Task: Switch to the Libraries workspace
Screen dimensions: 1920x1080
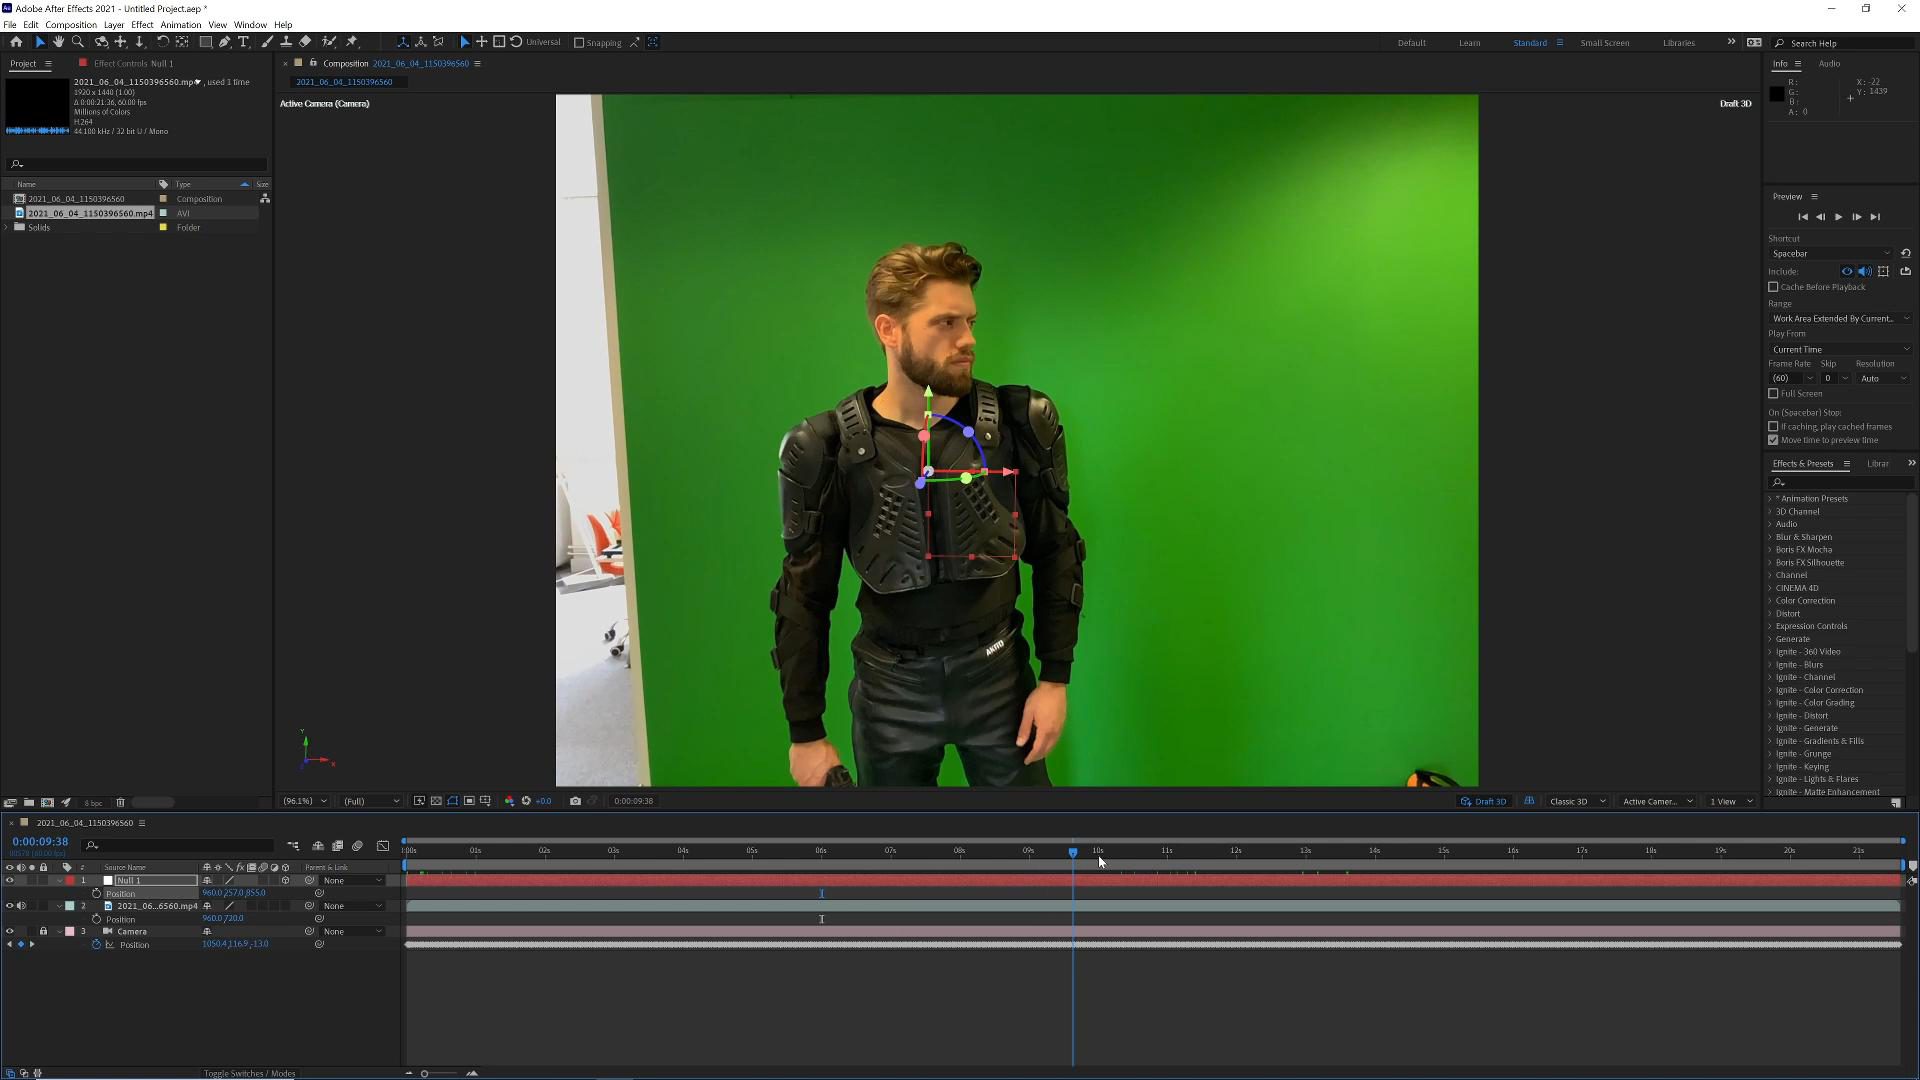Action: (1678, 43)
